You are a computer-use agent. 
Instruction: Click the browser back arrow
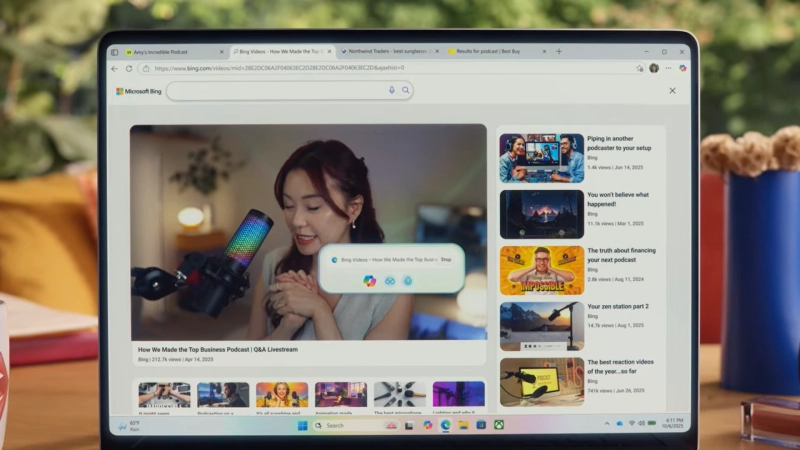click(x=115, y=69)
